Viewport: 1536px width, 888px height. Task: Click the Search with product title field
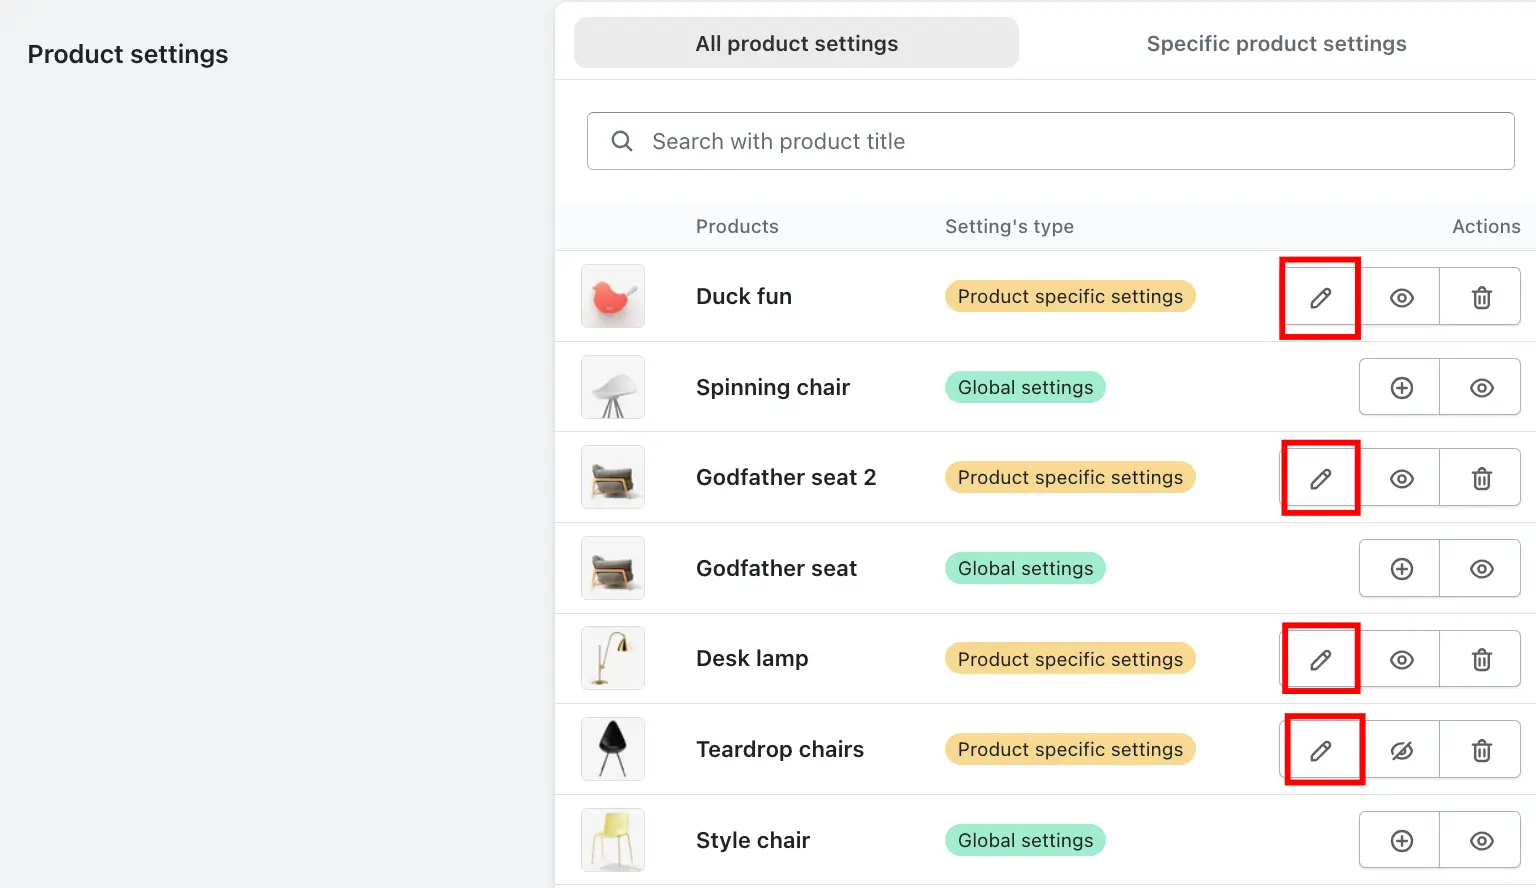click(1050, 141)
